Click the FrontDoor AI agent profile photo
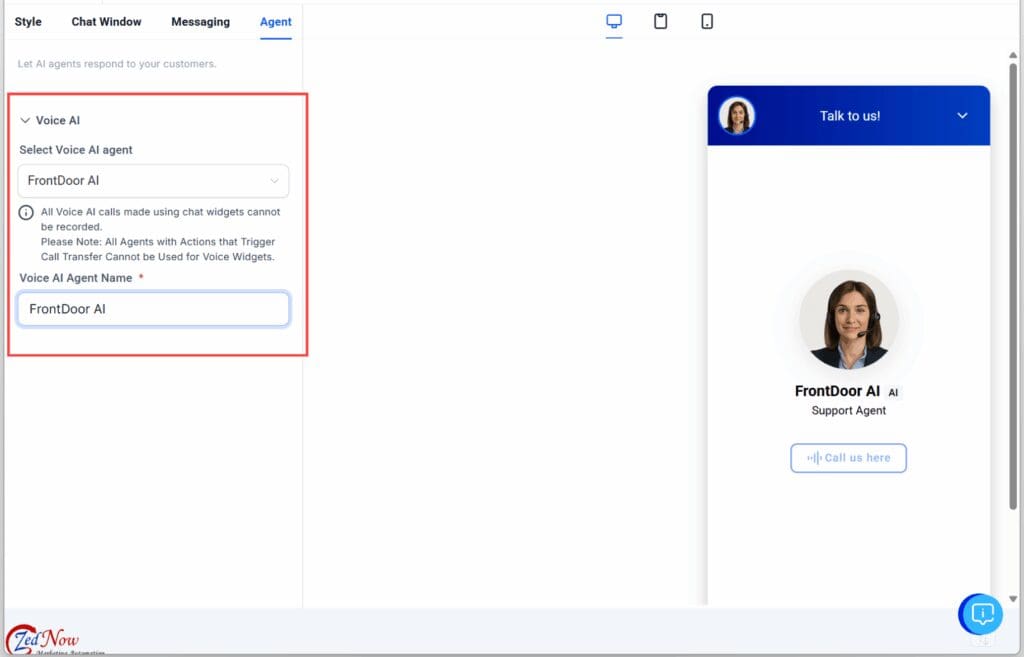Screen dimensions: 1024x657 pos(848,321)
